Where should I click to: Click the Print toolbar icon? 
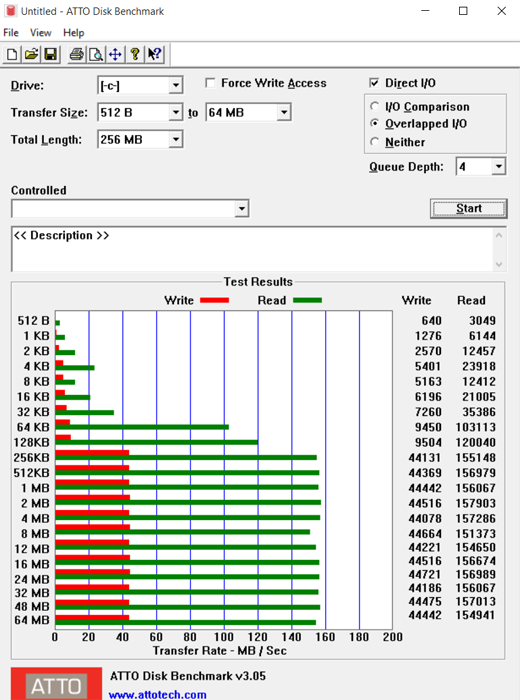pyautogui.click(x=76, y=54)
